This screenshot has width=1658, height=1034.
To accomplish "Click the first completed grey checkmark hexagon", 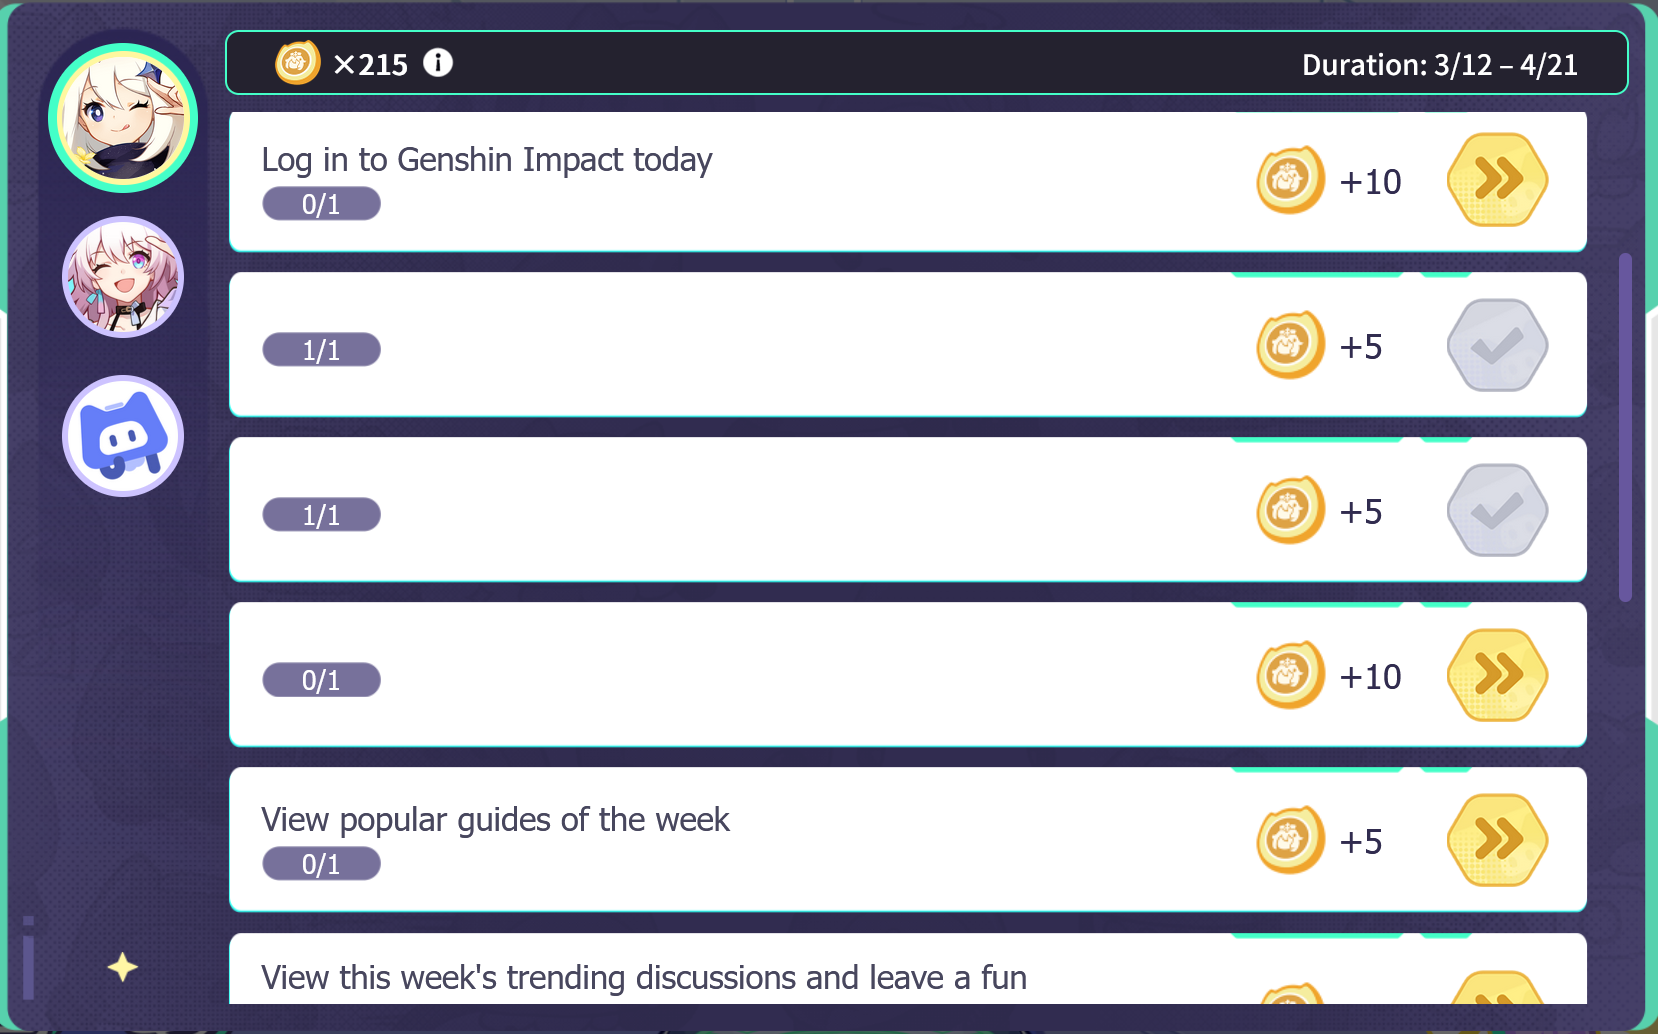I will (x=1497, y=345).
